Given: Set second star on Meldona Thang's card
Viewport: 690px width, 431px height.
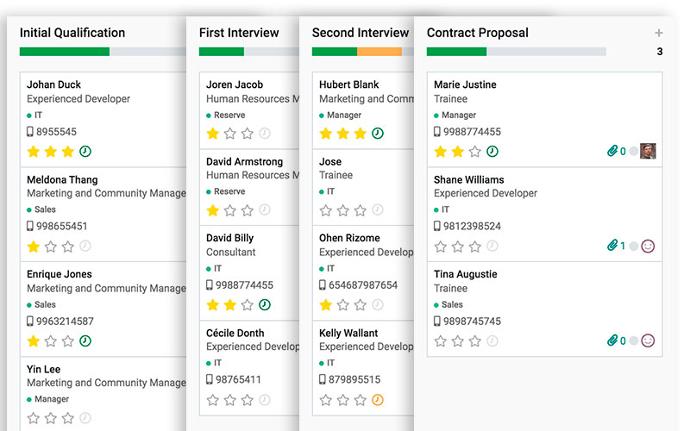Looking at the screenshot, I should coord(51,246).
